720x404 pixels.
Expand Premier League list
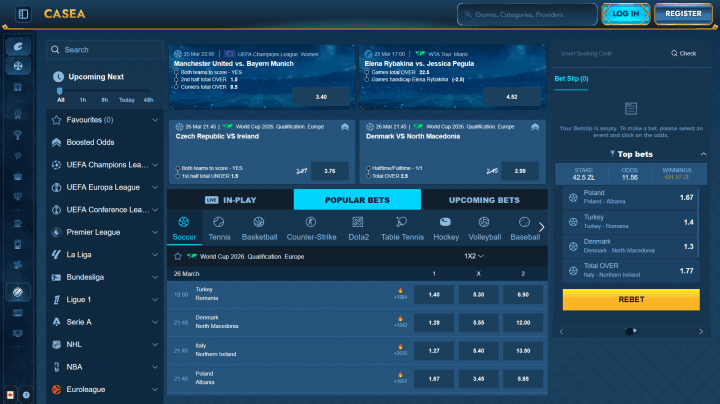[155, 232]
